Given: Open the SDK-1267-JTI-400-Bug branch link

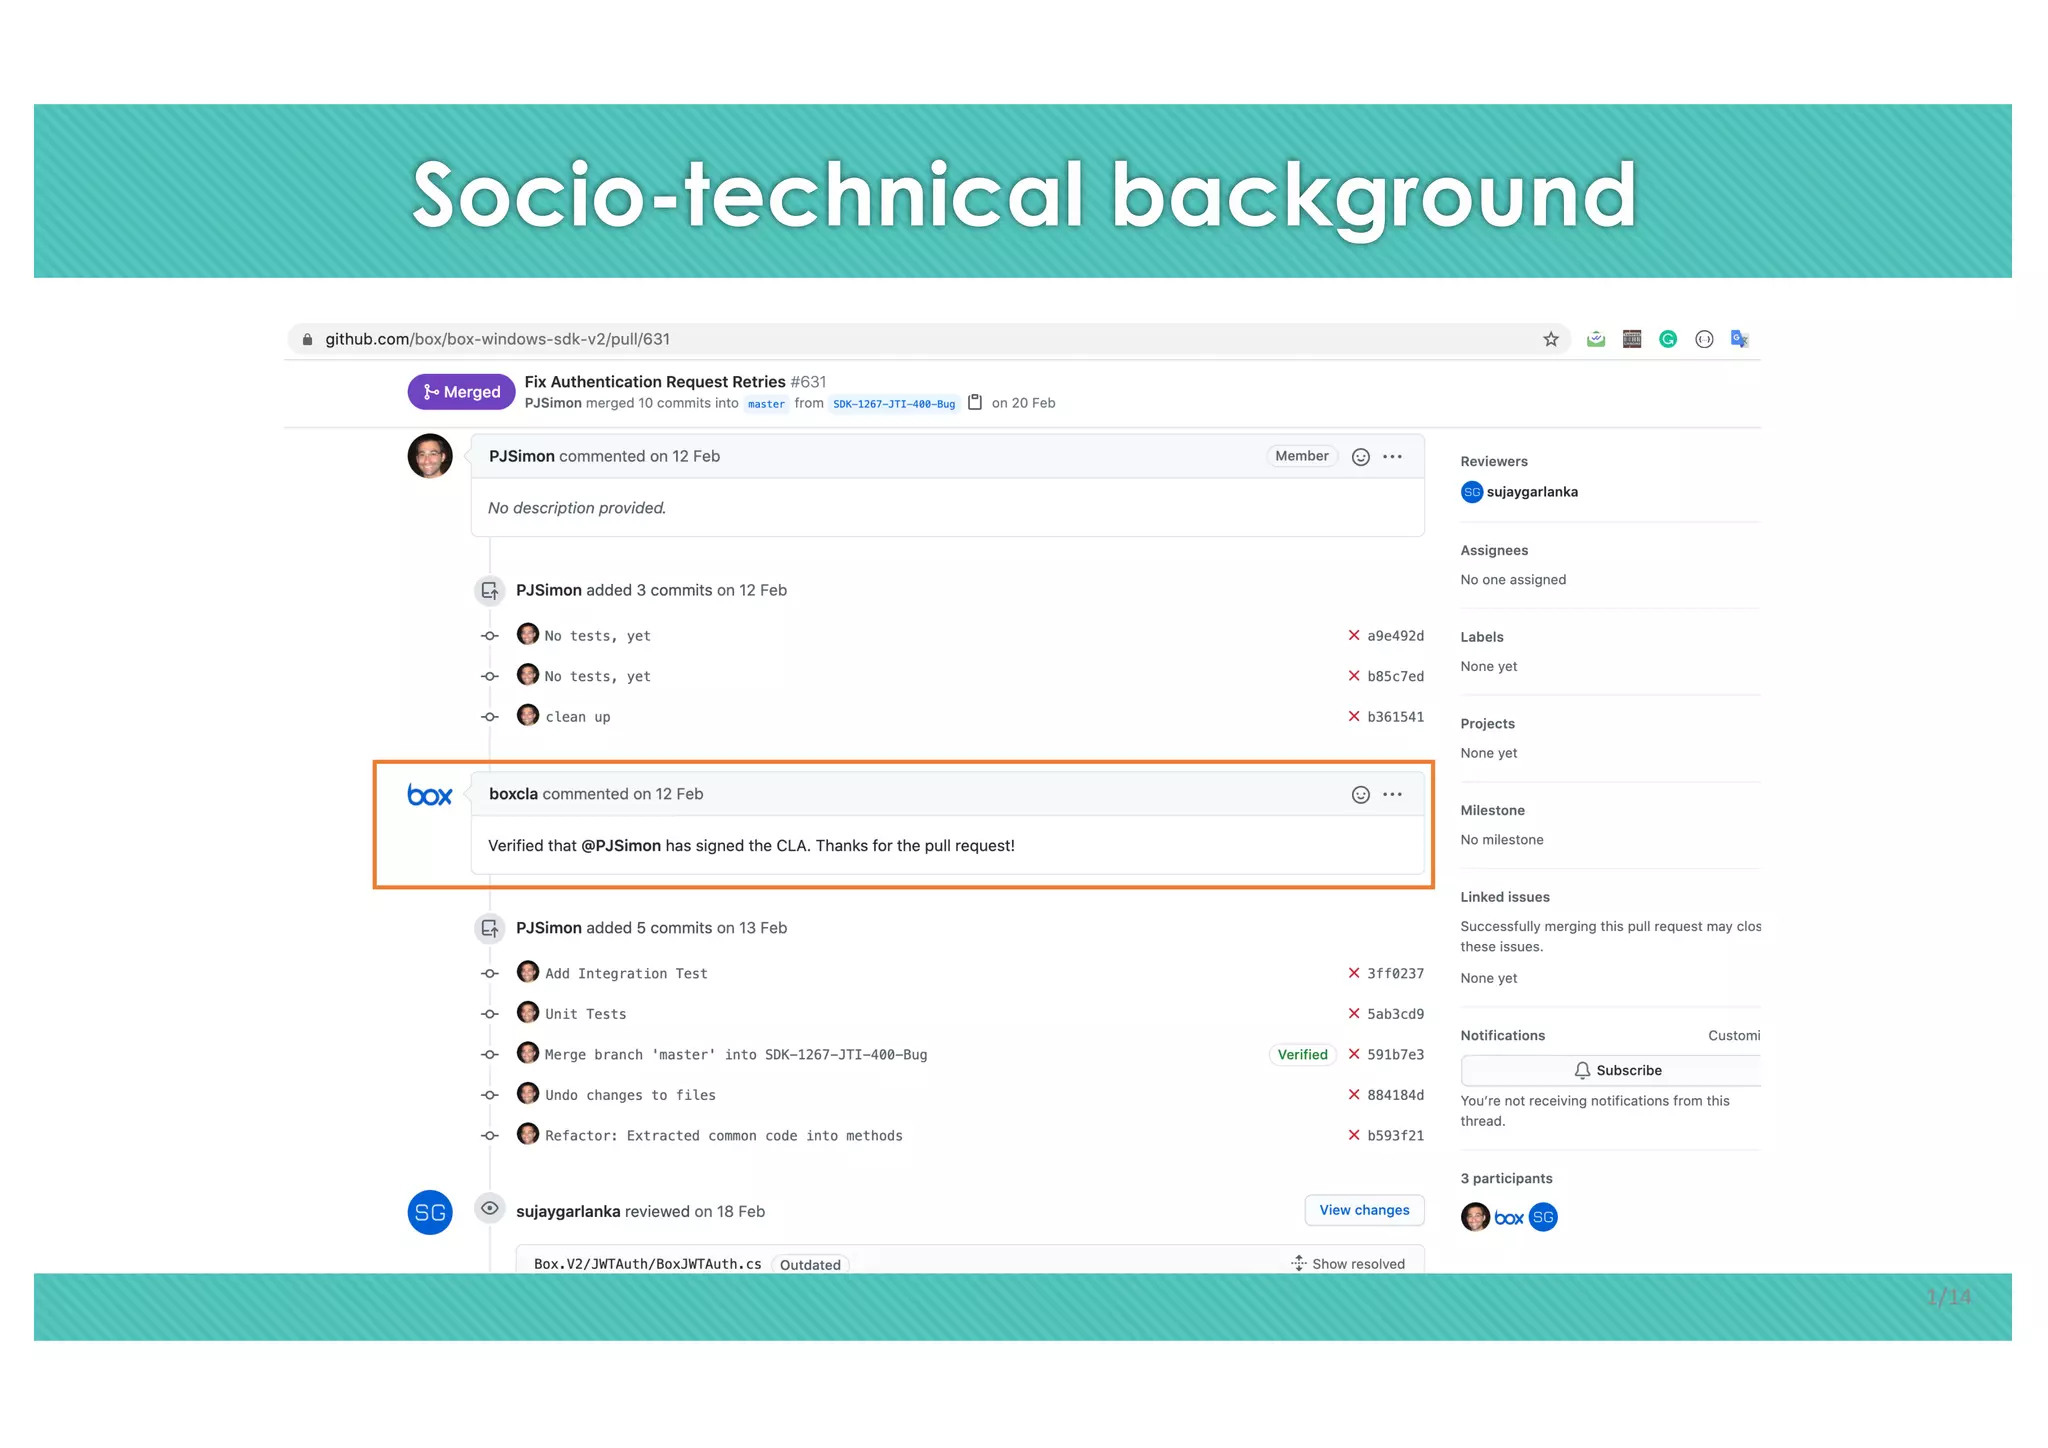Looking at the screenshot, I should point(894,404).
